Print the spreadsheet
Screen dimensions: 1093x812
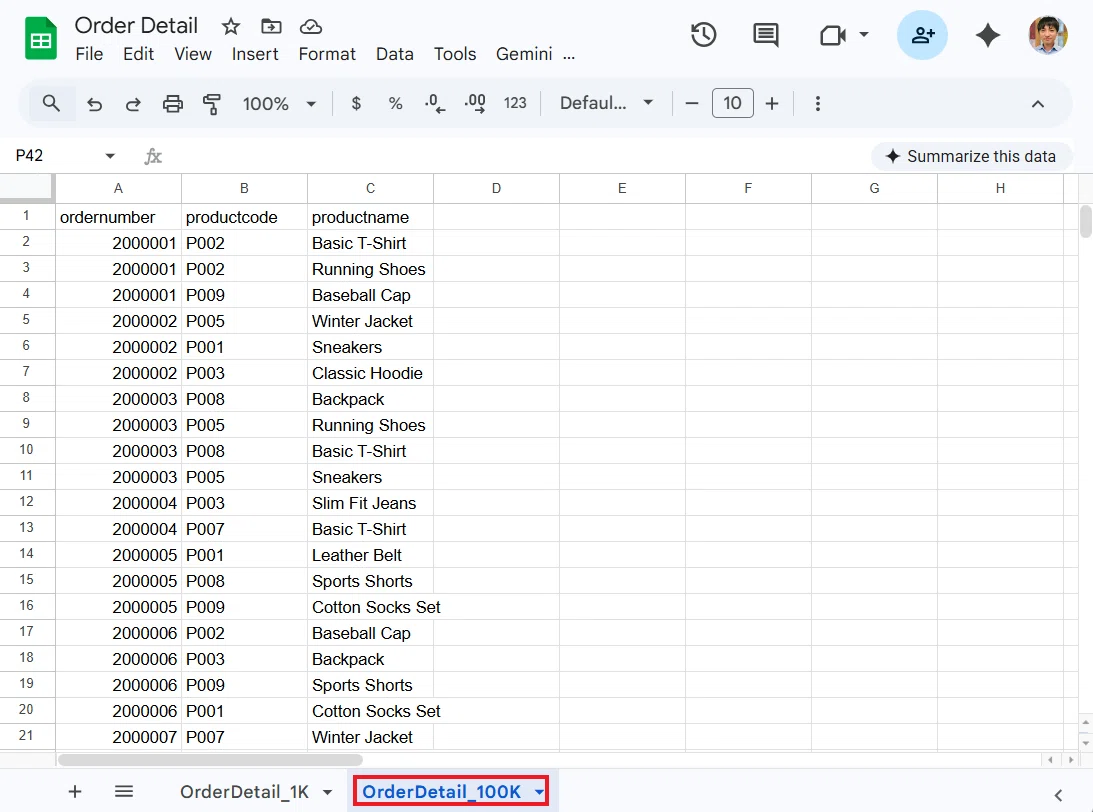tap(173, 104)
